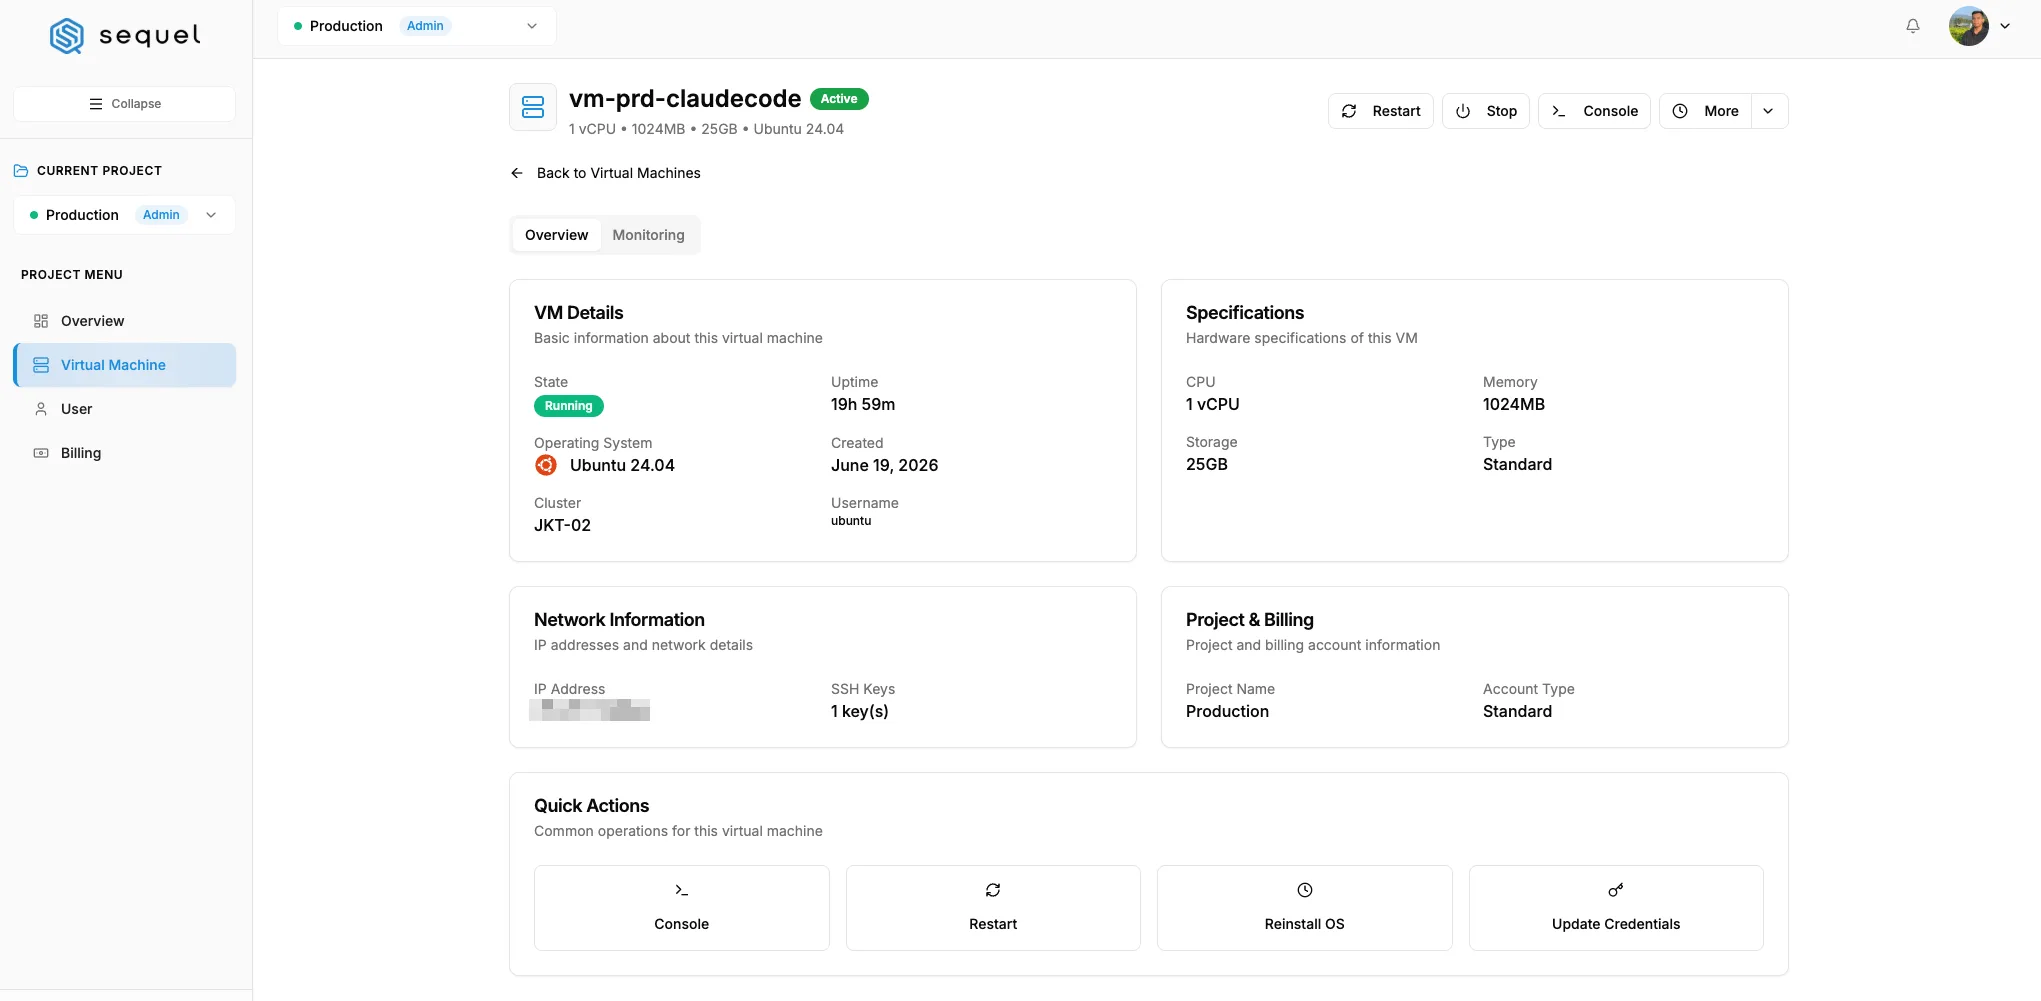Click the admin badge in the top bar selector
The image size is (2041, 1001).
pyautogui.click(x=425, y=26)
